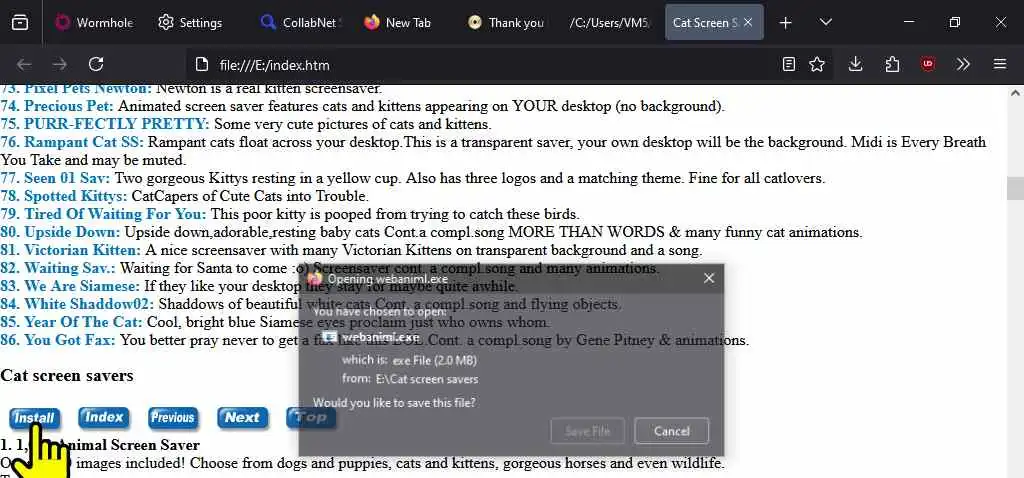Open the Victorian Kitten link
The width and height of the screenshot is (1024, 478).
pyautogui.click(x=82, y=250)
